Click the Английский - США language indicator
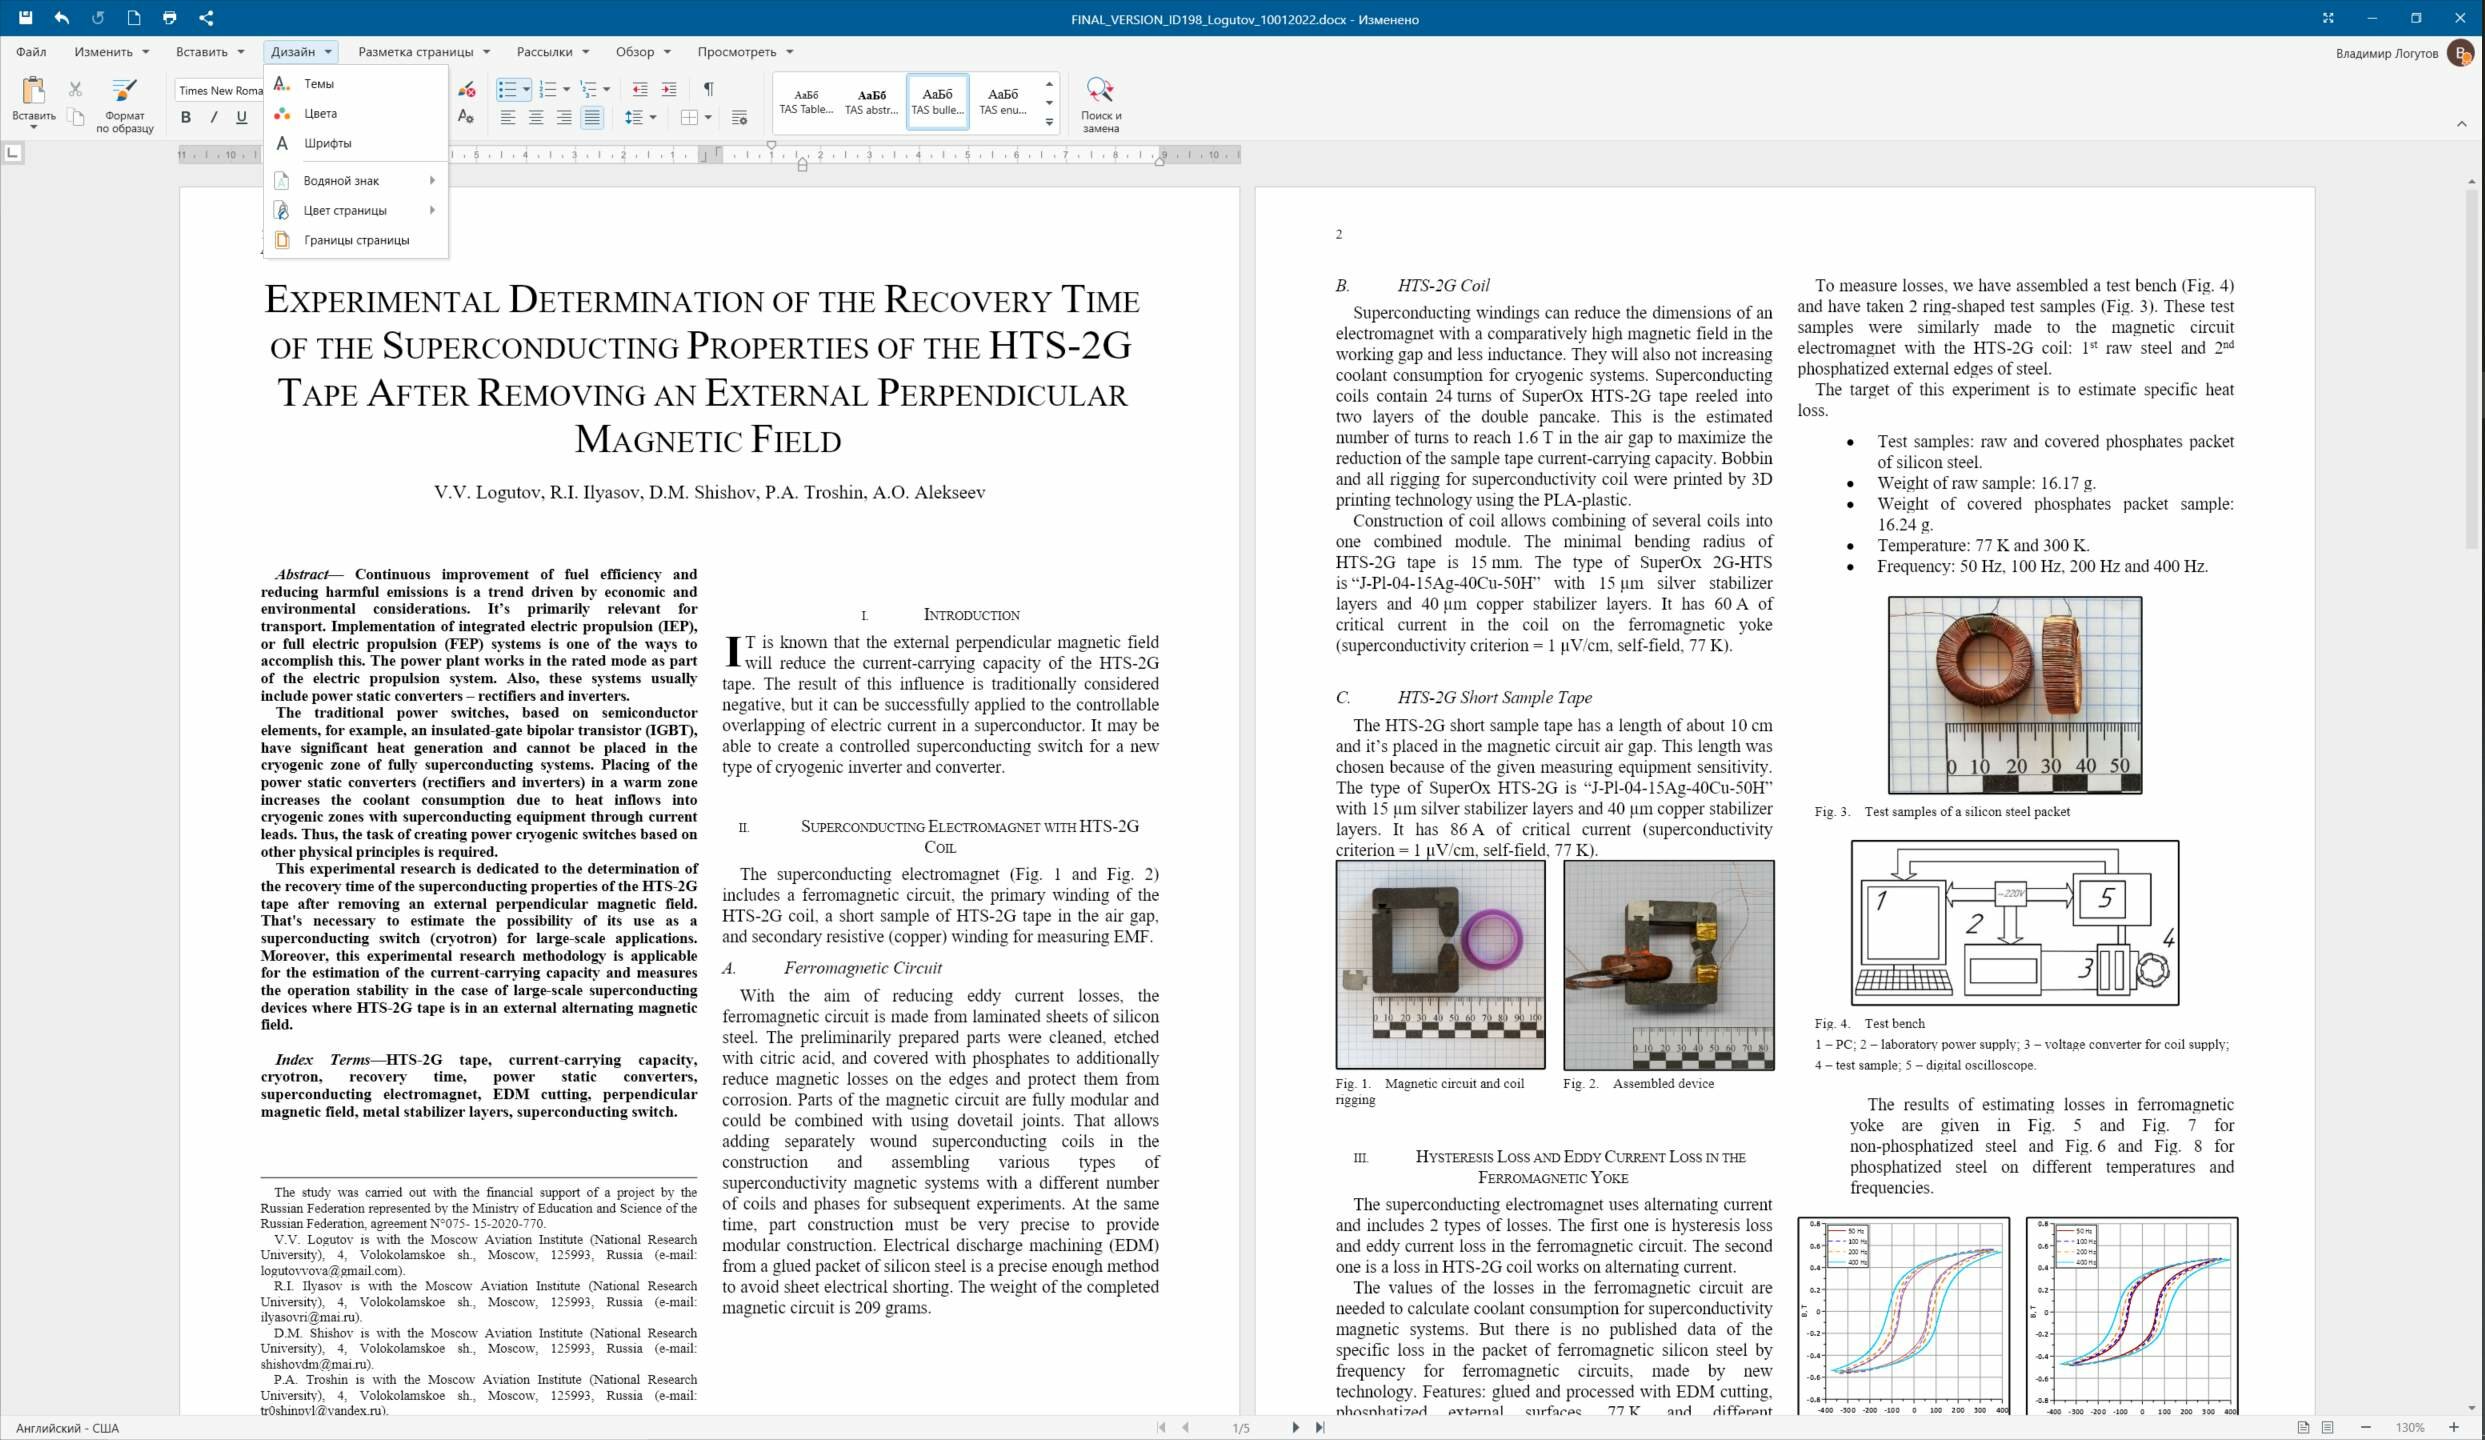This screenshot has width=2485, height=1440. point(67,1427)
